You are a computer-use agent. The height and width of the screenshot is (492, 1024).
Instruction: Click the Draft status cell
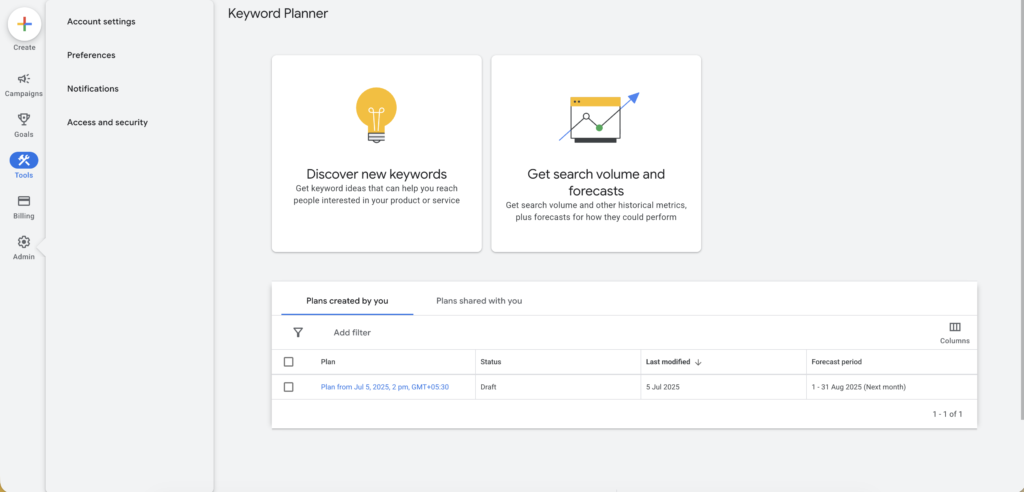(x=488, y=387)
